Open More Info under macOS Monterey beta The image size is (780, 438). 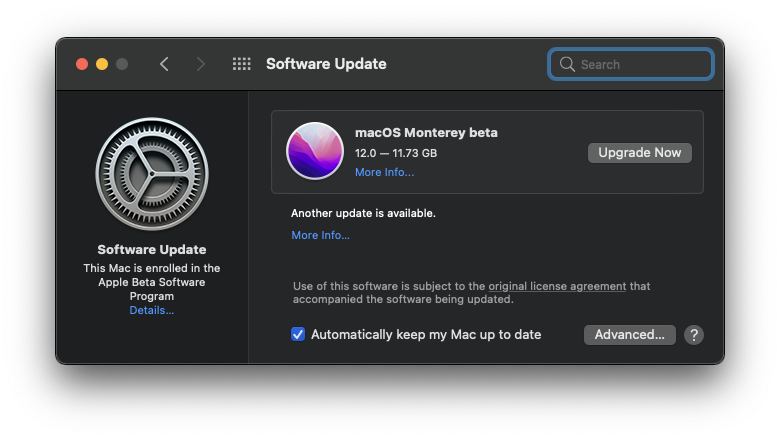click(384, 172)
